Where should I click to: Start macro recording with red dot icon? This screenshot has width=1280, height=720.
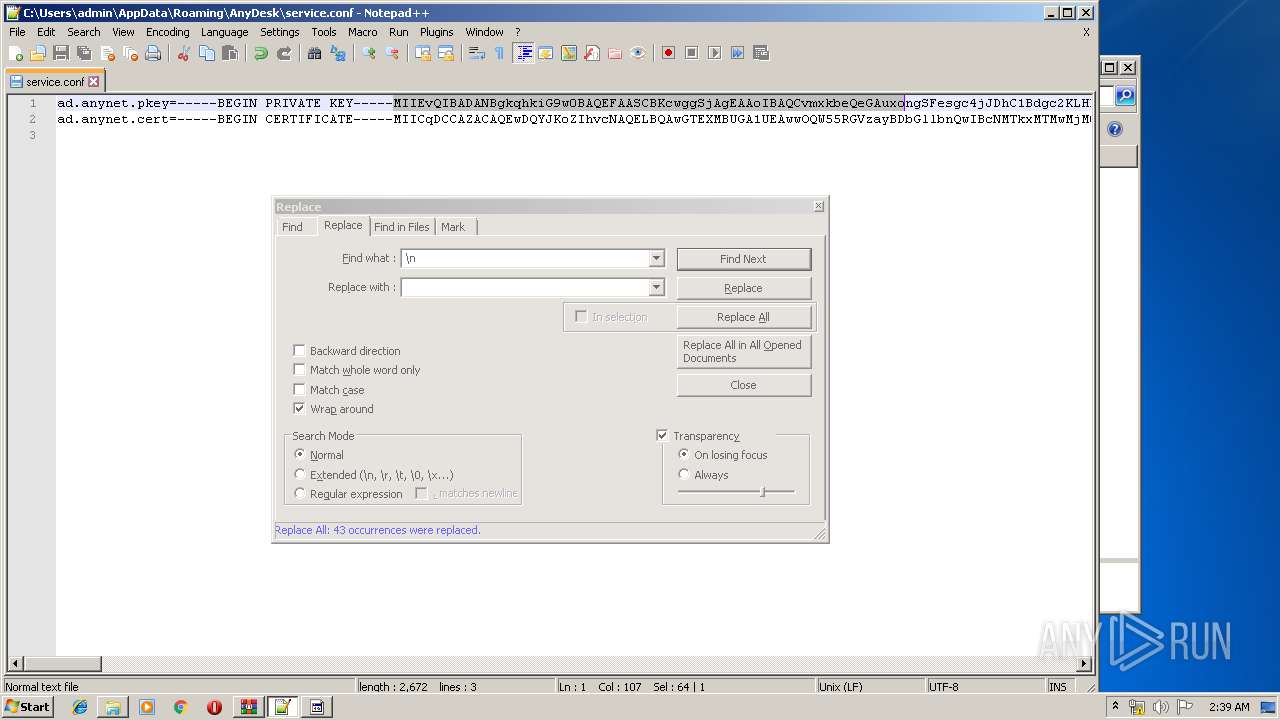(x=668, y=53)
